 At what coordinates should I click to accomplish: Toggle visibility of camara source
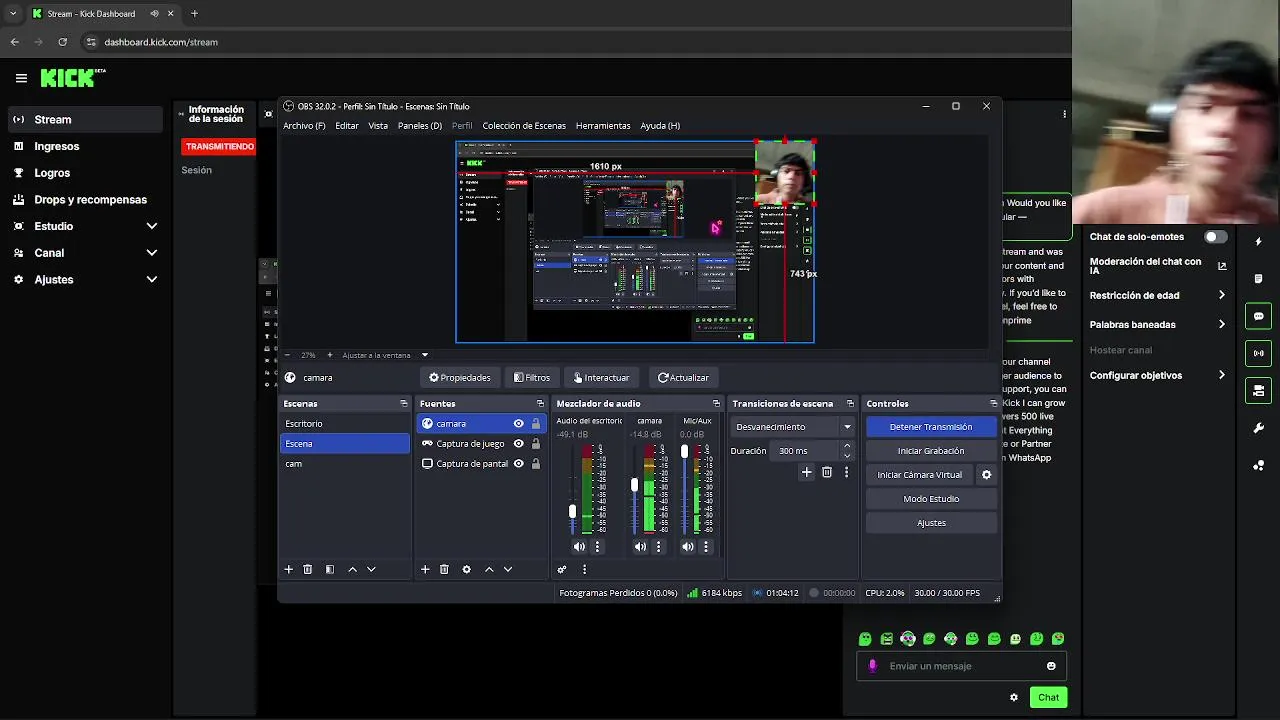click(x=518, y=424)
